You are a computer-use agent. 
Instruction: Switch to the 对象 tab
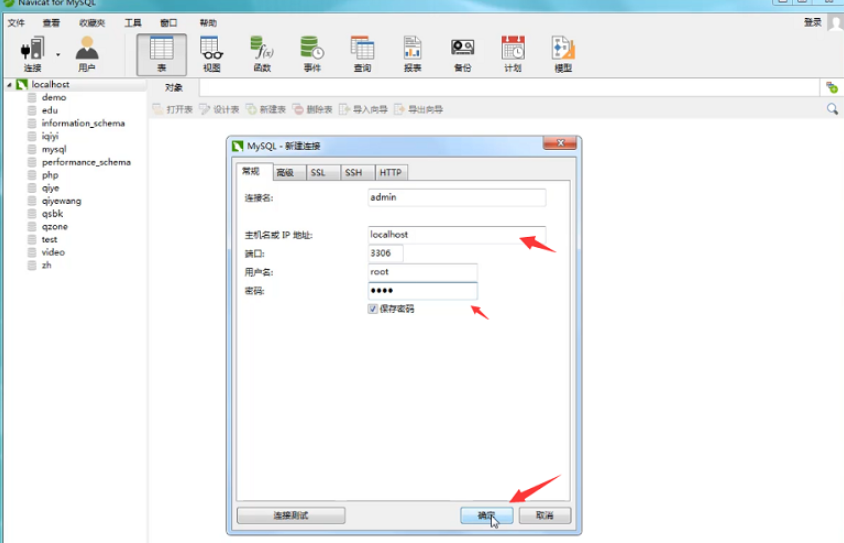pyautogui.click(x=173, y=88)
